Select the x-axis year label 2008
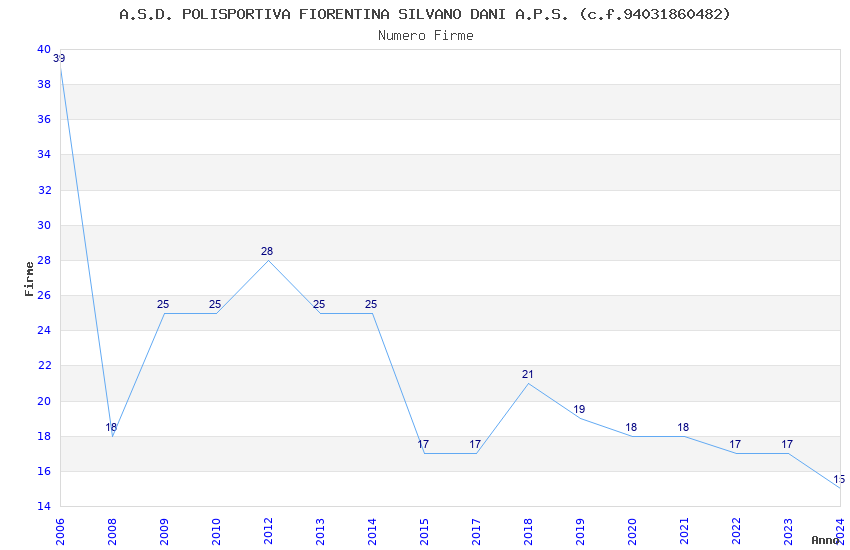 [x=112, y=532]
